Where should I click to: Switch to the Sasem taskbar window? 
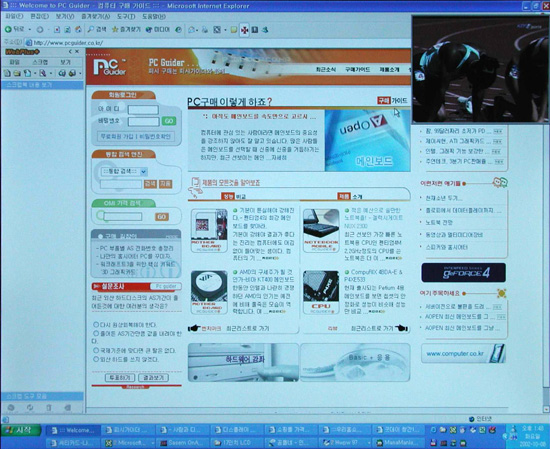181,443
